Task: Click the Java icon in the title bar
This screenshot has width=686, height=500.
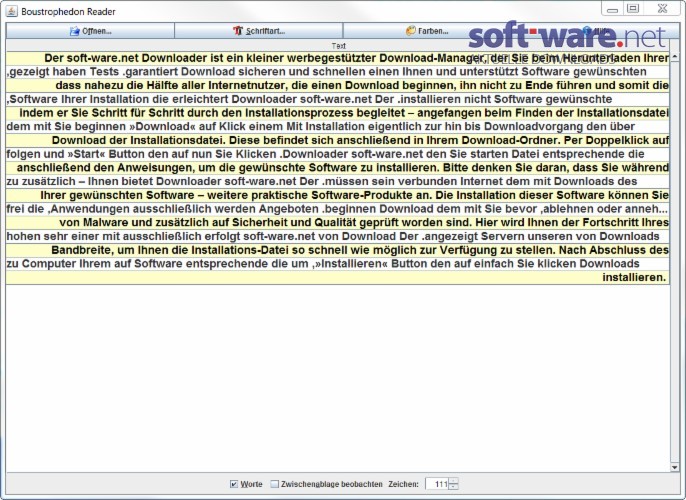Action: tap(11, 11)
